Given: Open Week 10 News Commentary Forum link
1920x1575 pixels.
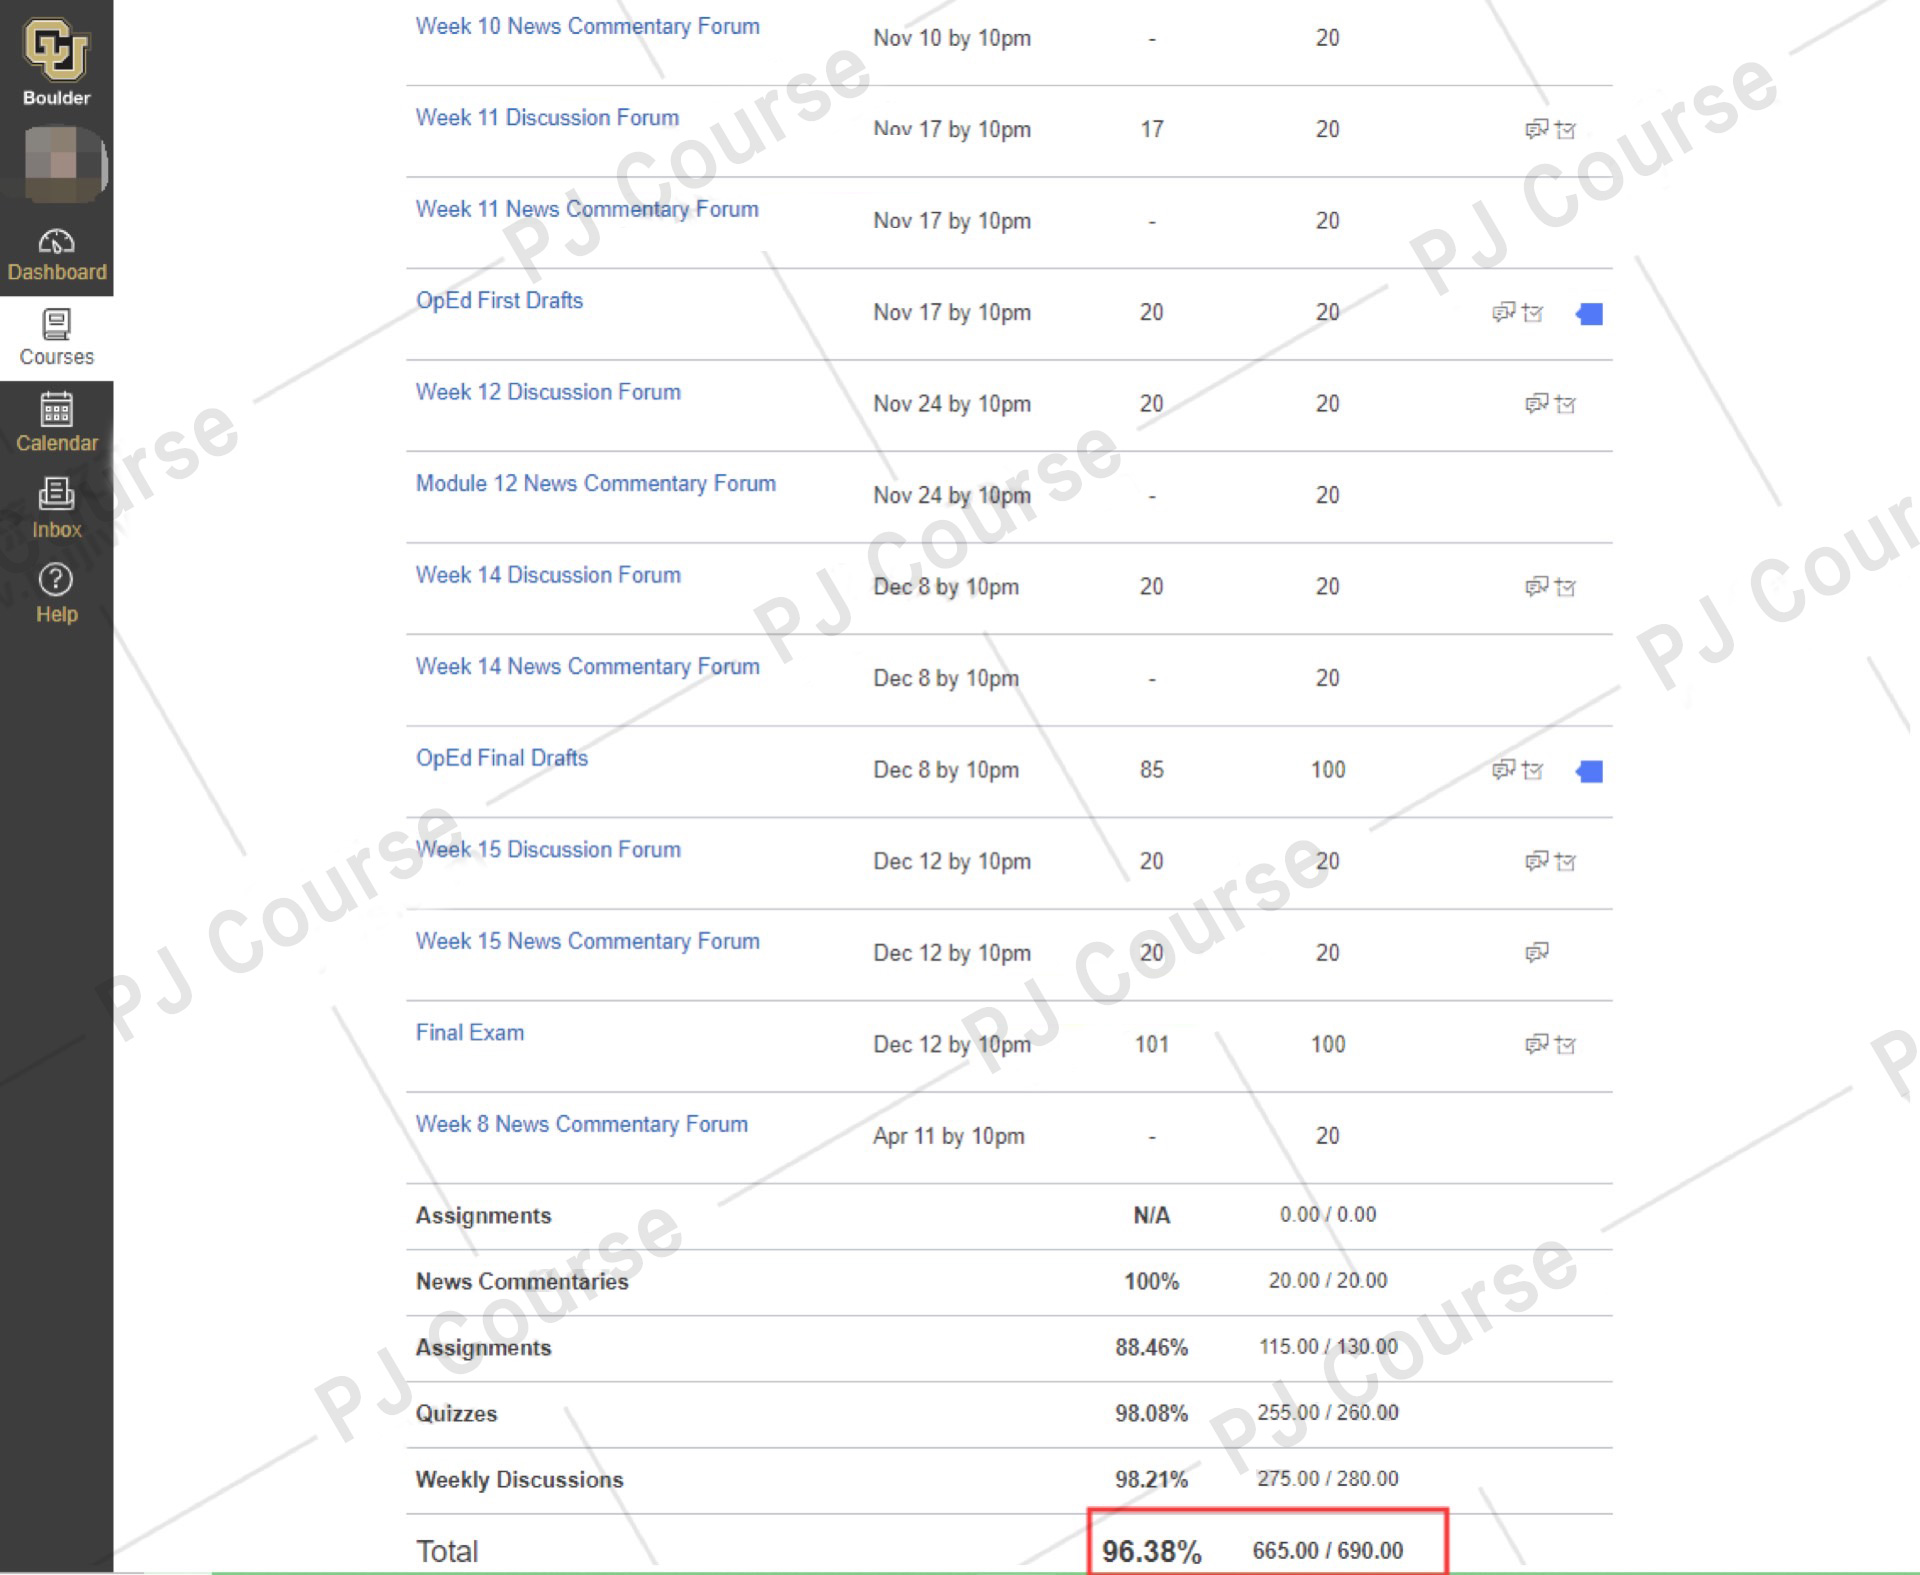Looking at the screenshot, I should [587, 26].
